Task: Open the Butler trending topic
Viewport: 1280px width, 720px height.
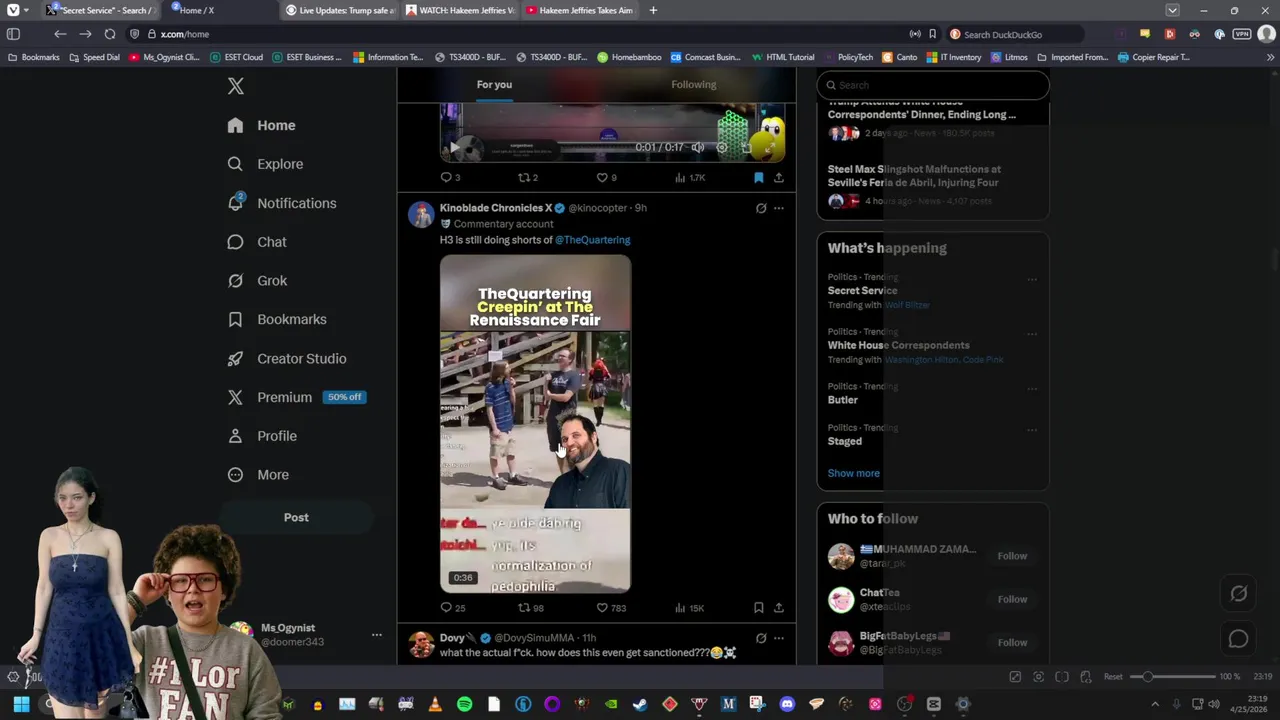Action: click(843, 400)
